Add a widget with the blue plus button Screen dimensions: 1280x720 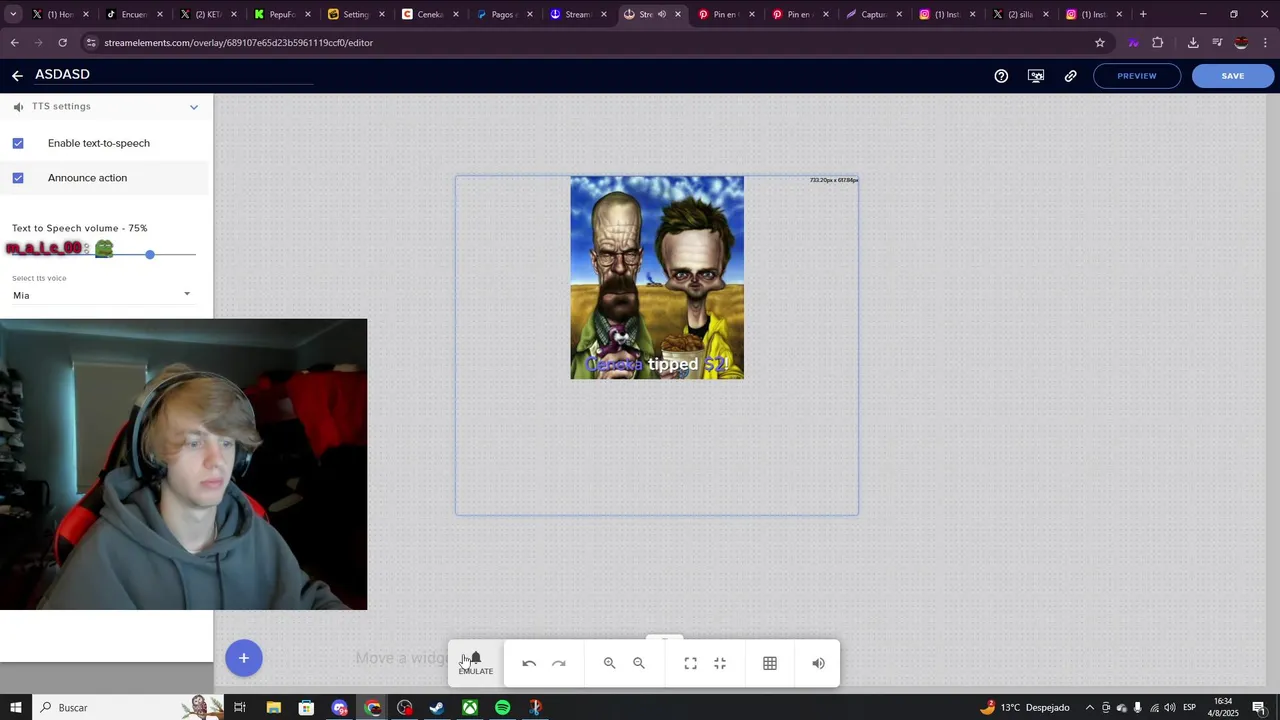point(243,658)
